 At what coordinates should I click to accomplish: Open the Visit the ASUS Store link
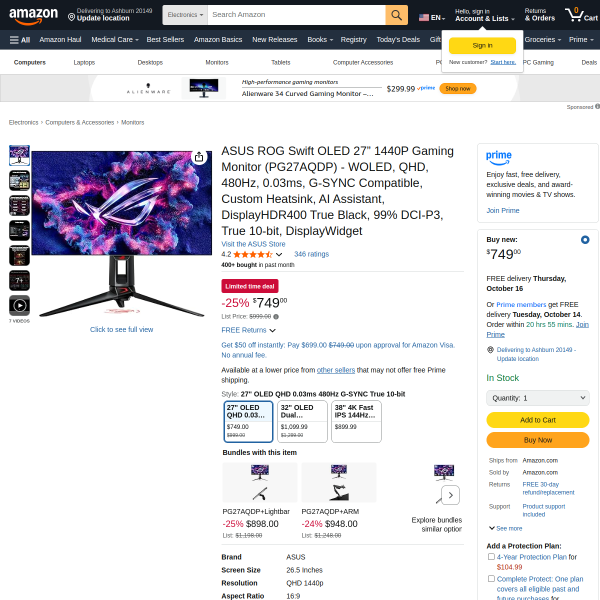tap(253, 244)
